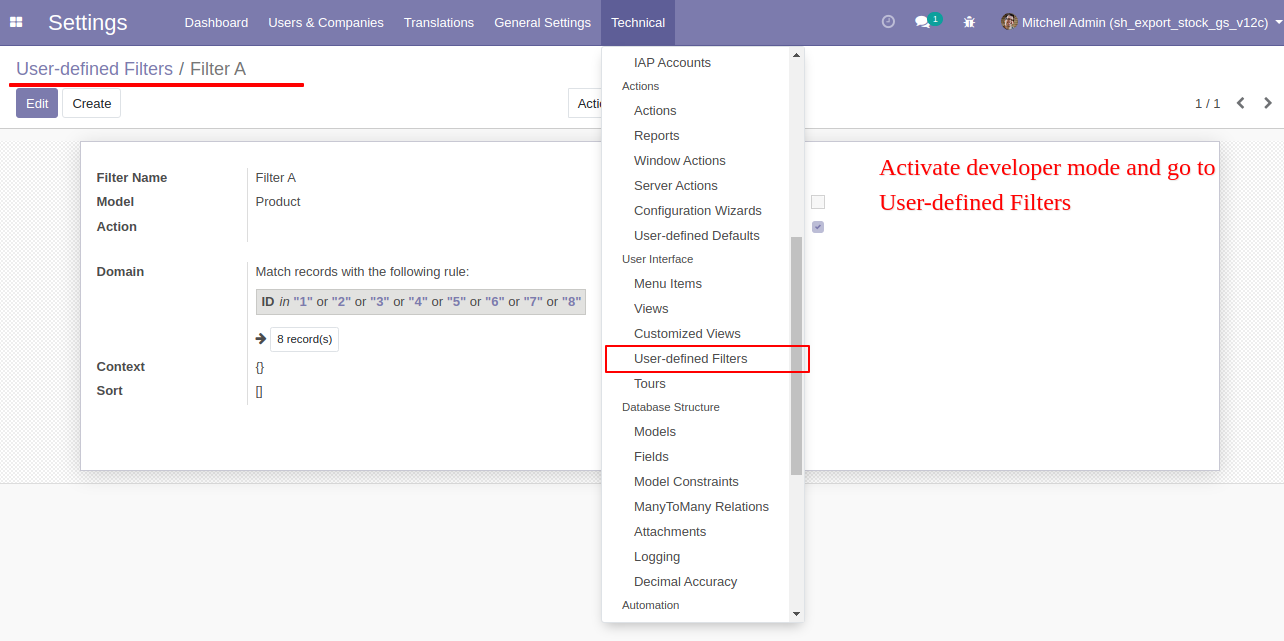Viewport: 1284px width, 641px height.
Task: Click the '[]' sort value
Action: coord(259,391)
